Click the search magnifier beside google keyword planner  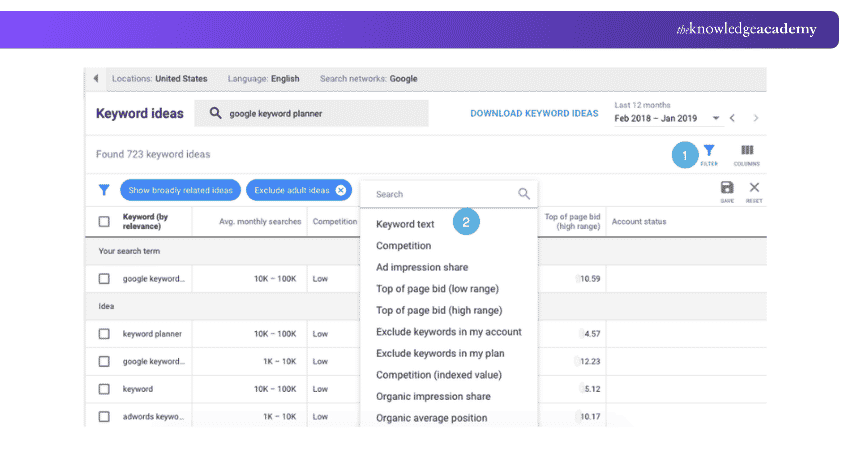(215, 113)
